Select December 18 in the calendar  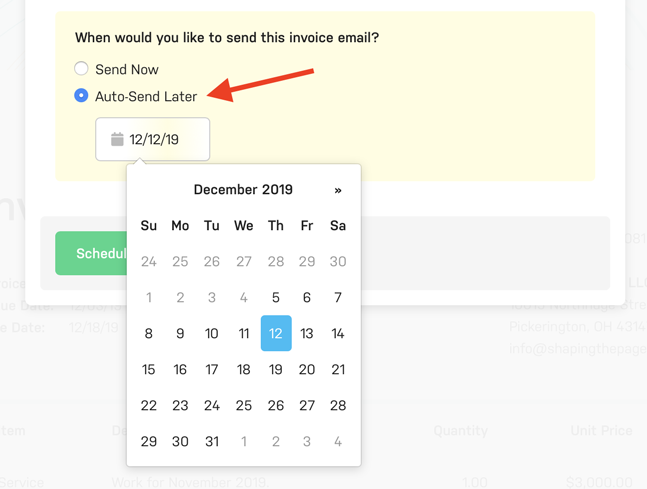tap(243, 370)
